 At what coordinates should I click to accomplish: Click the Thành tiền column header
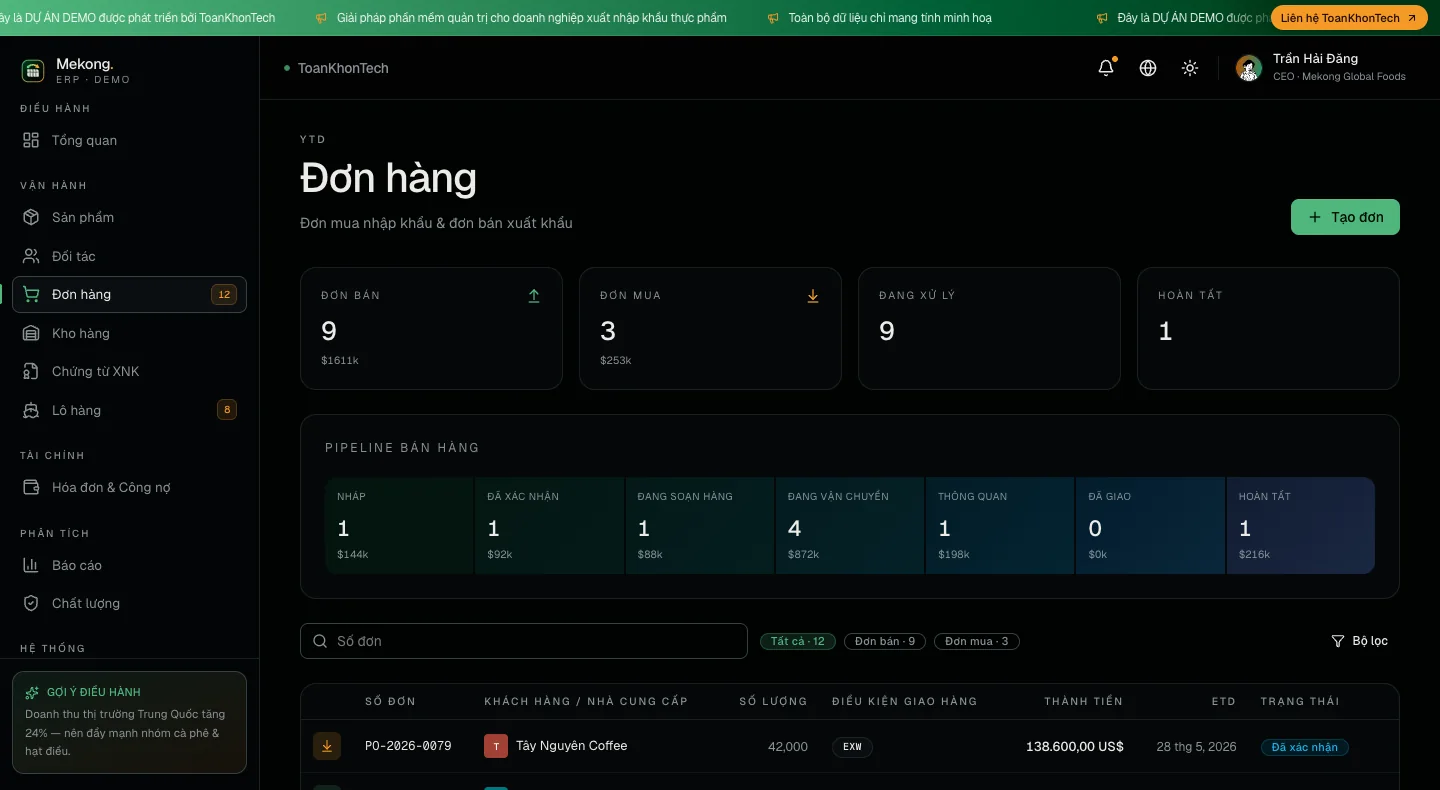point(1084,701)
